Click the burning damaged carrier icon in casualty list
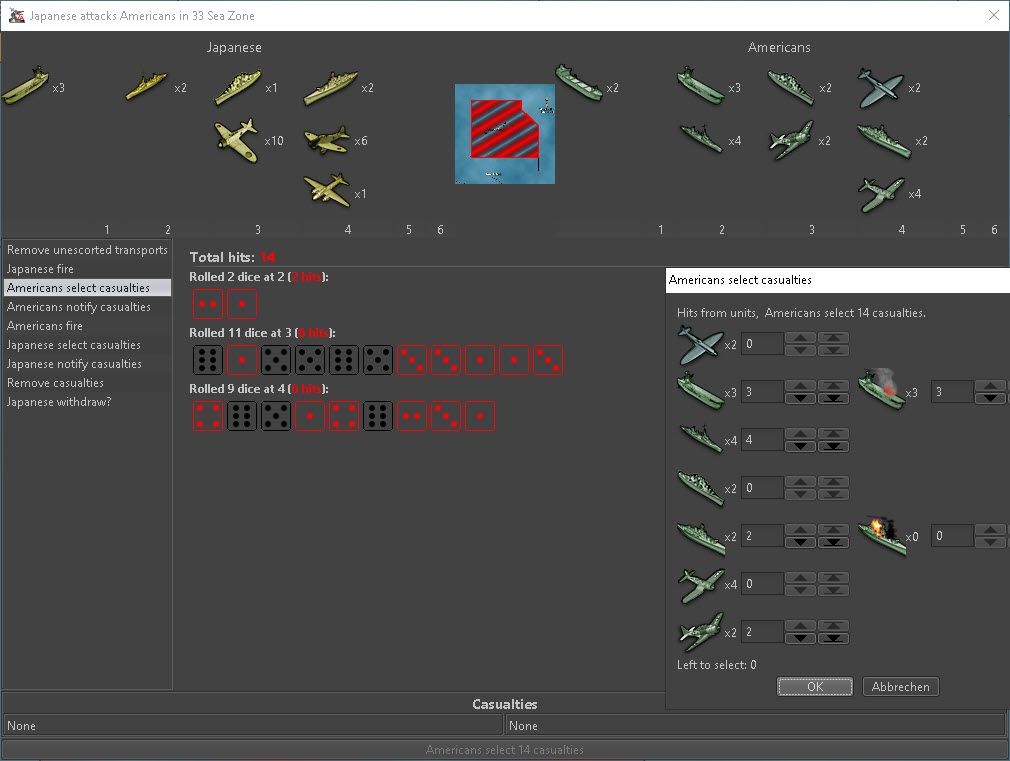The image size is (1010, 761). pos(882,391)
